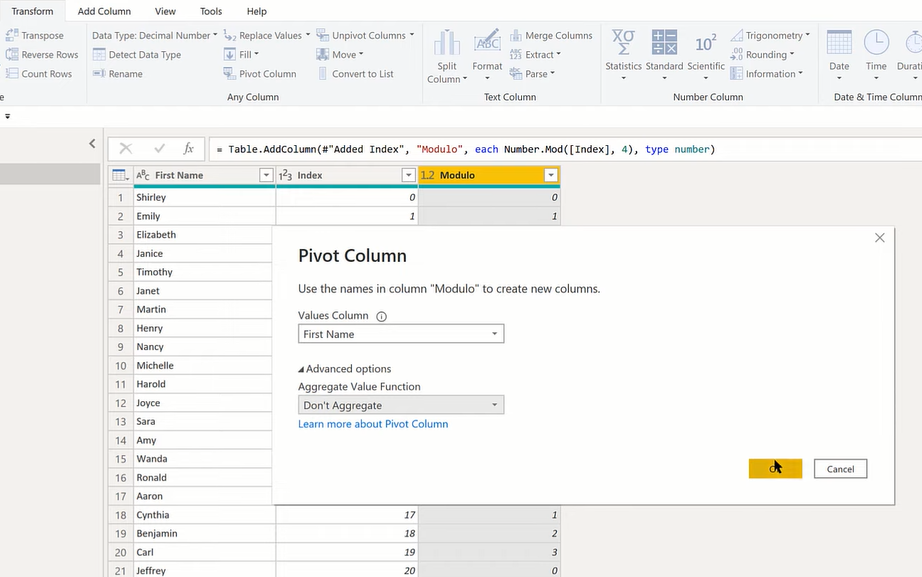This screenshot has height=577, width=922.
Task: Click Merge Columns
Action: tap(552, 35)
